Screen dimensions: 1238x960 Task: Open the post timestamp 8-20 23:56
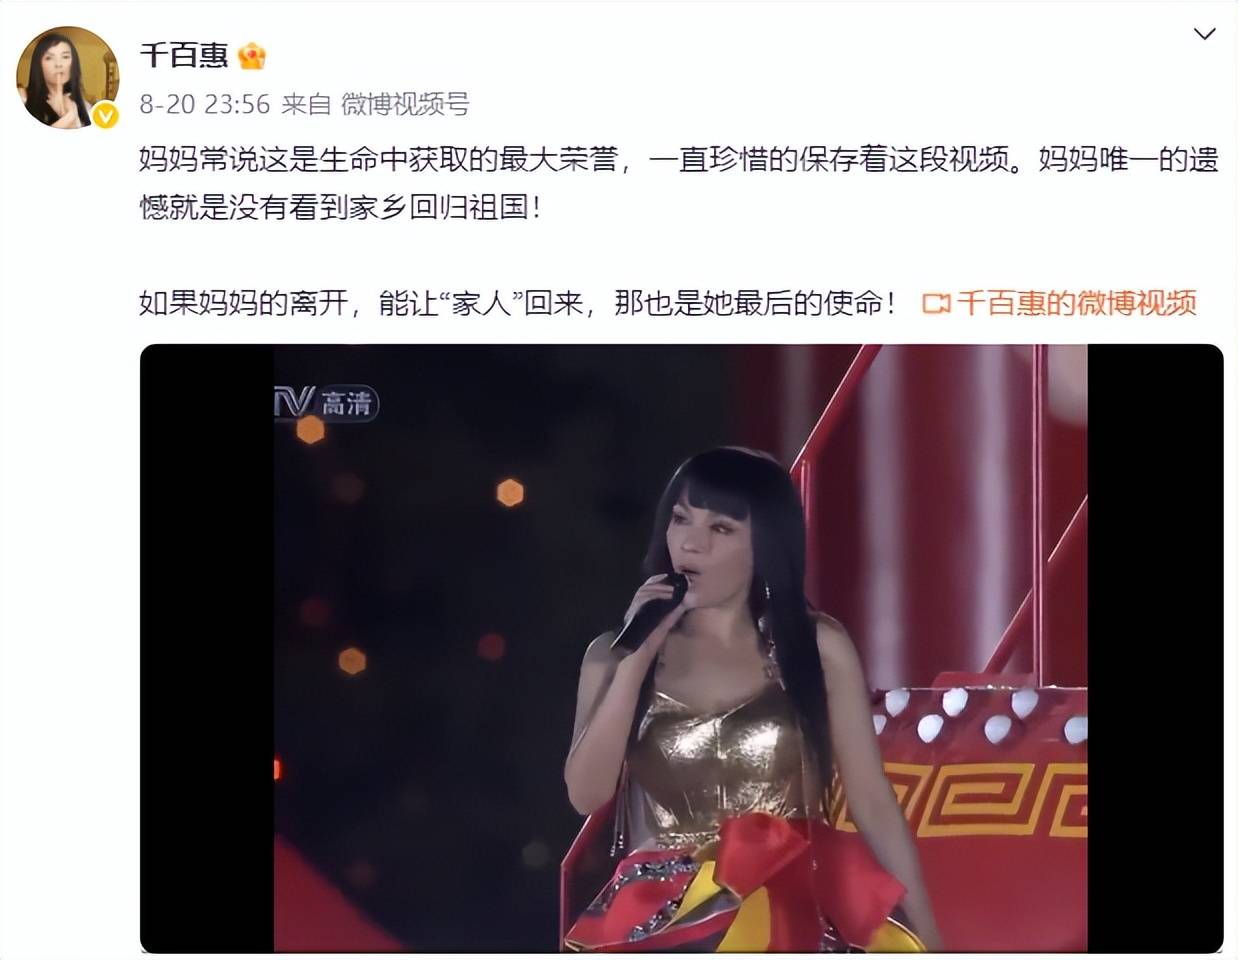[205, 104]
